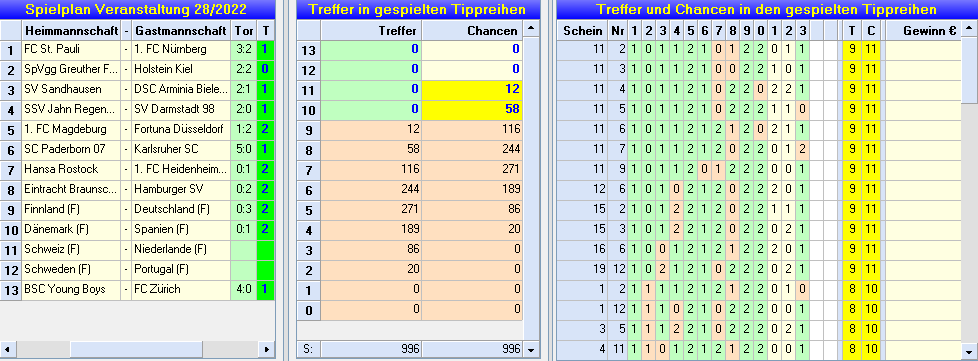Select Tippreihe row Schein 11 Nr 2
The image size is (978, 361).
758,49
